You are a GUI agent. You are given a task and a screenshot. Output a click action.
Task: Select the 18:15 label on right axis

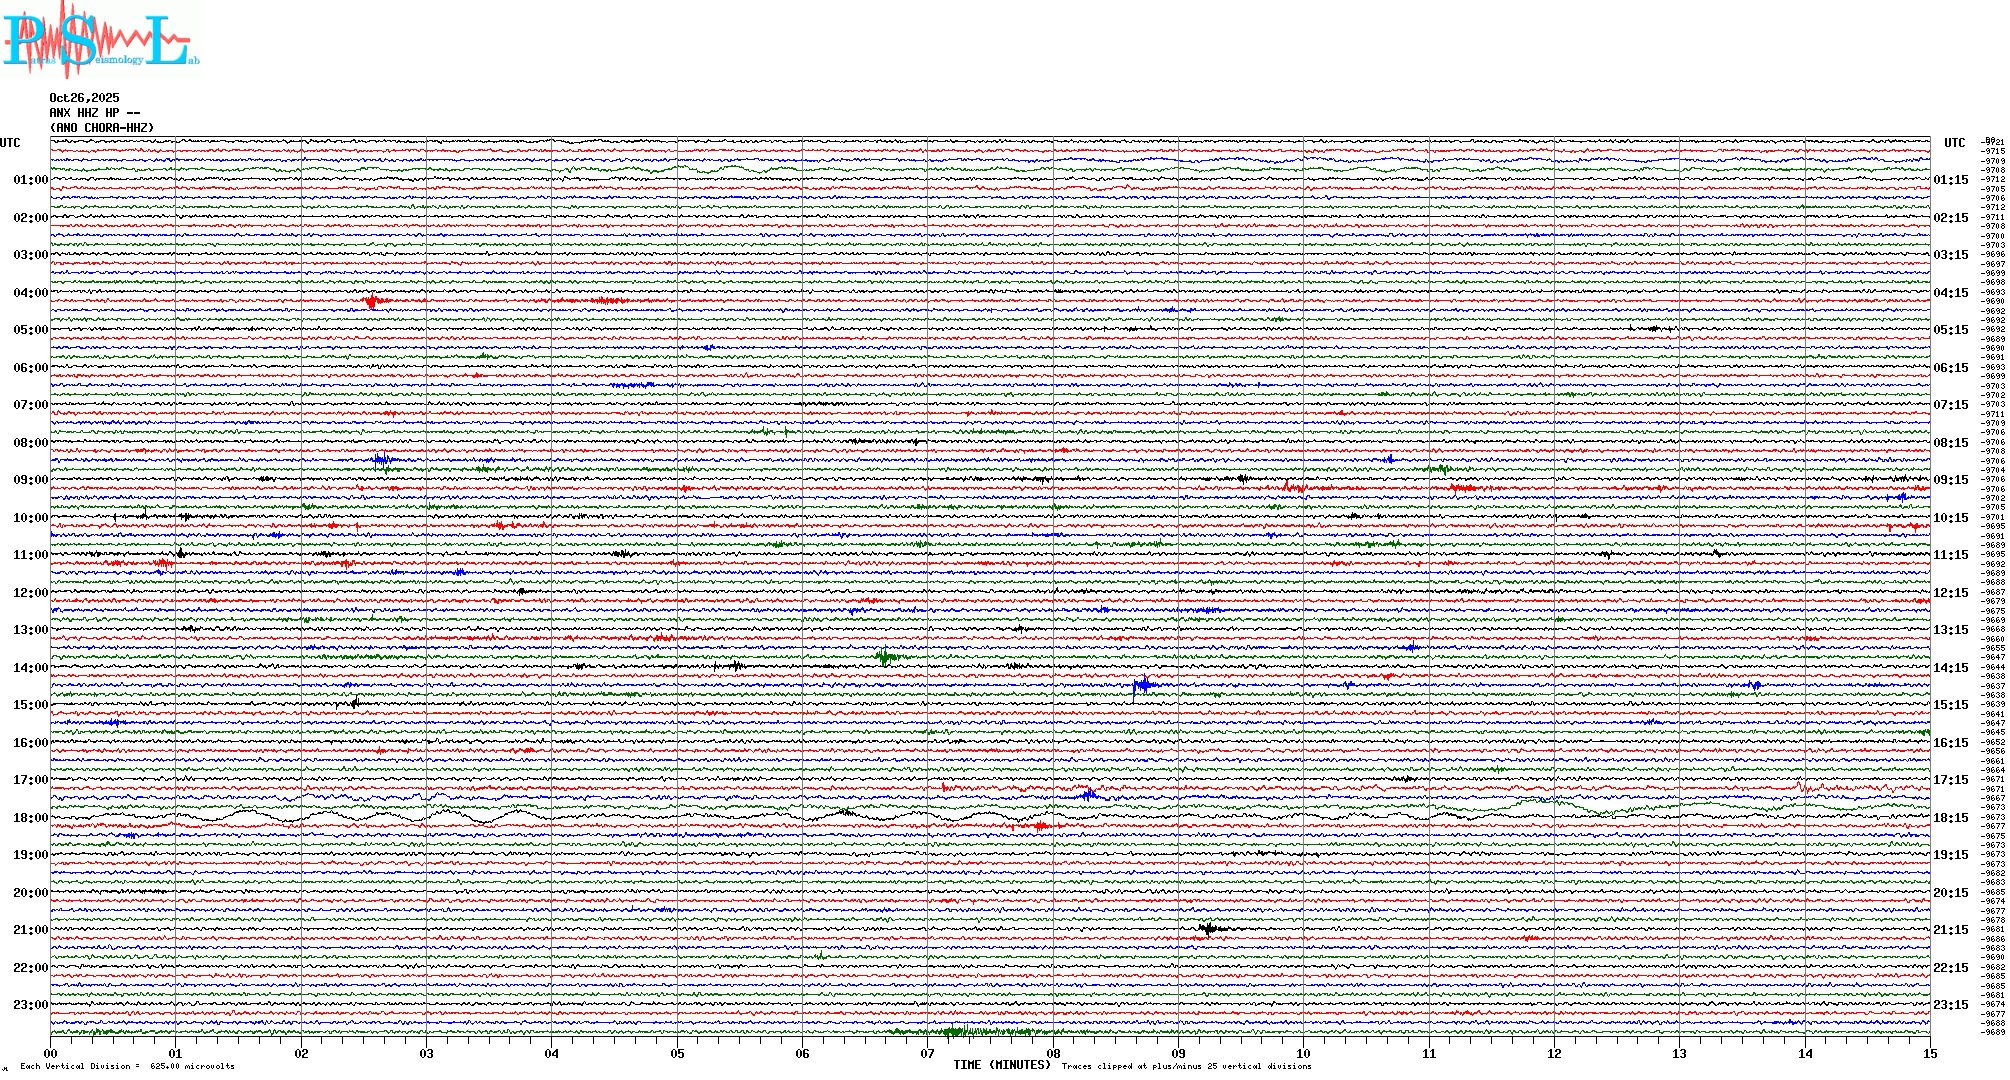click(x=1950, y=818)
